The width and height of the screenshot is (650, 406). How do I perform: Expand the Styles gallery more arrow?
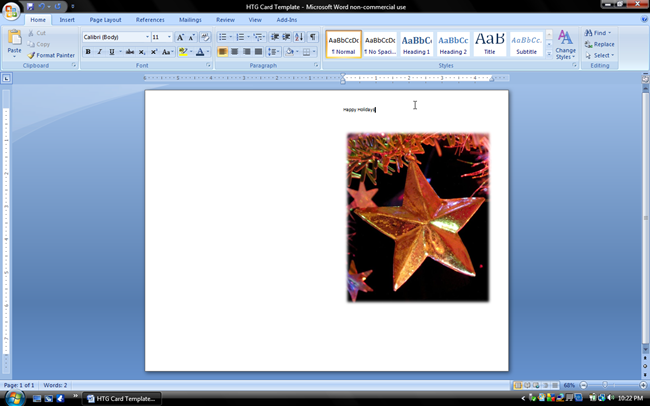pos(549,53)
